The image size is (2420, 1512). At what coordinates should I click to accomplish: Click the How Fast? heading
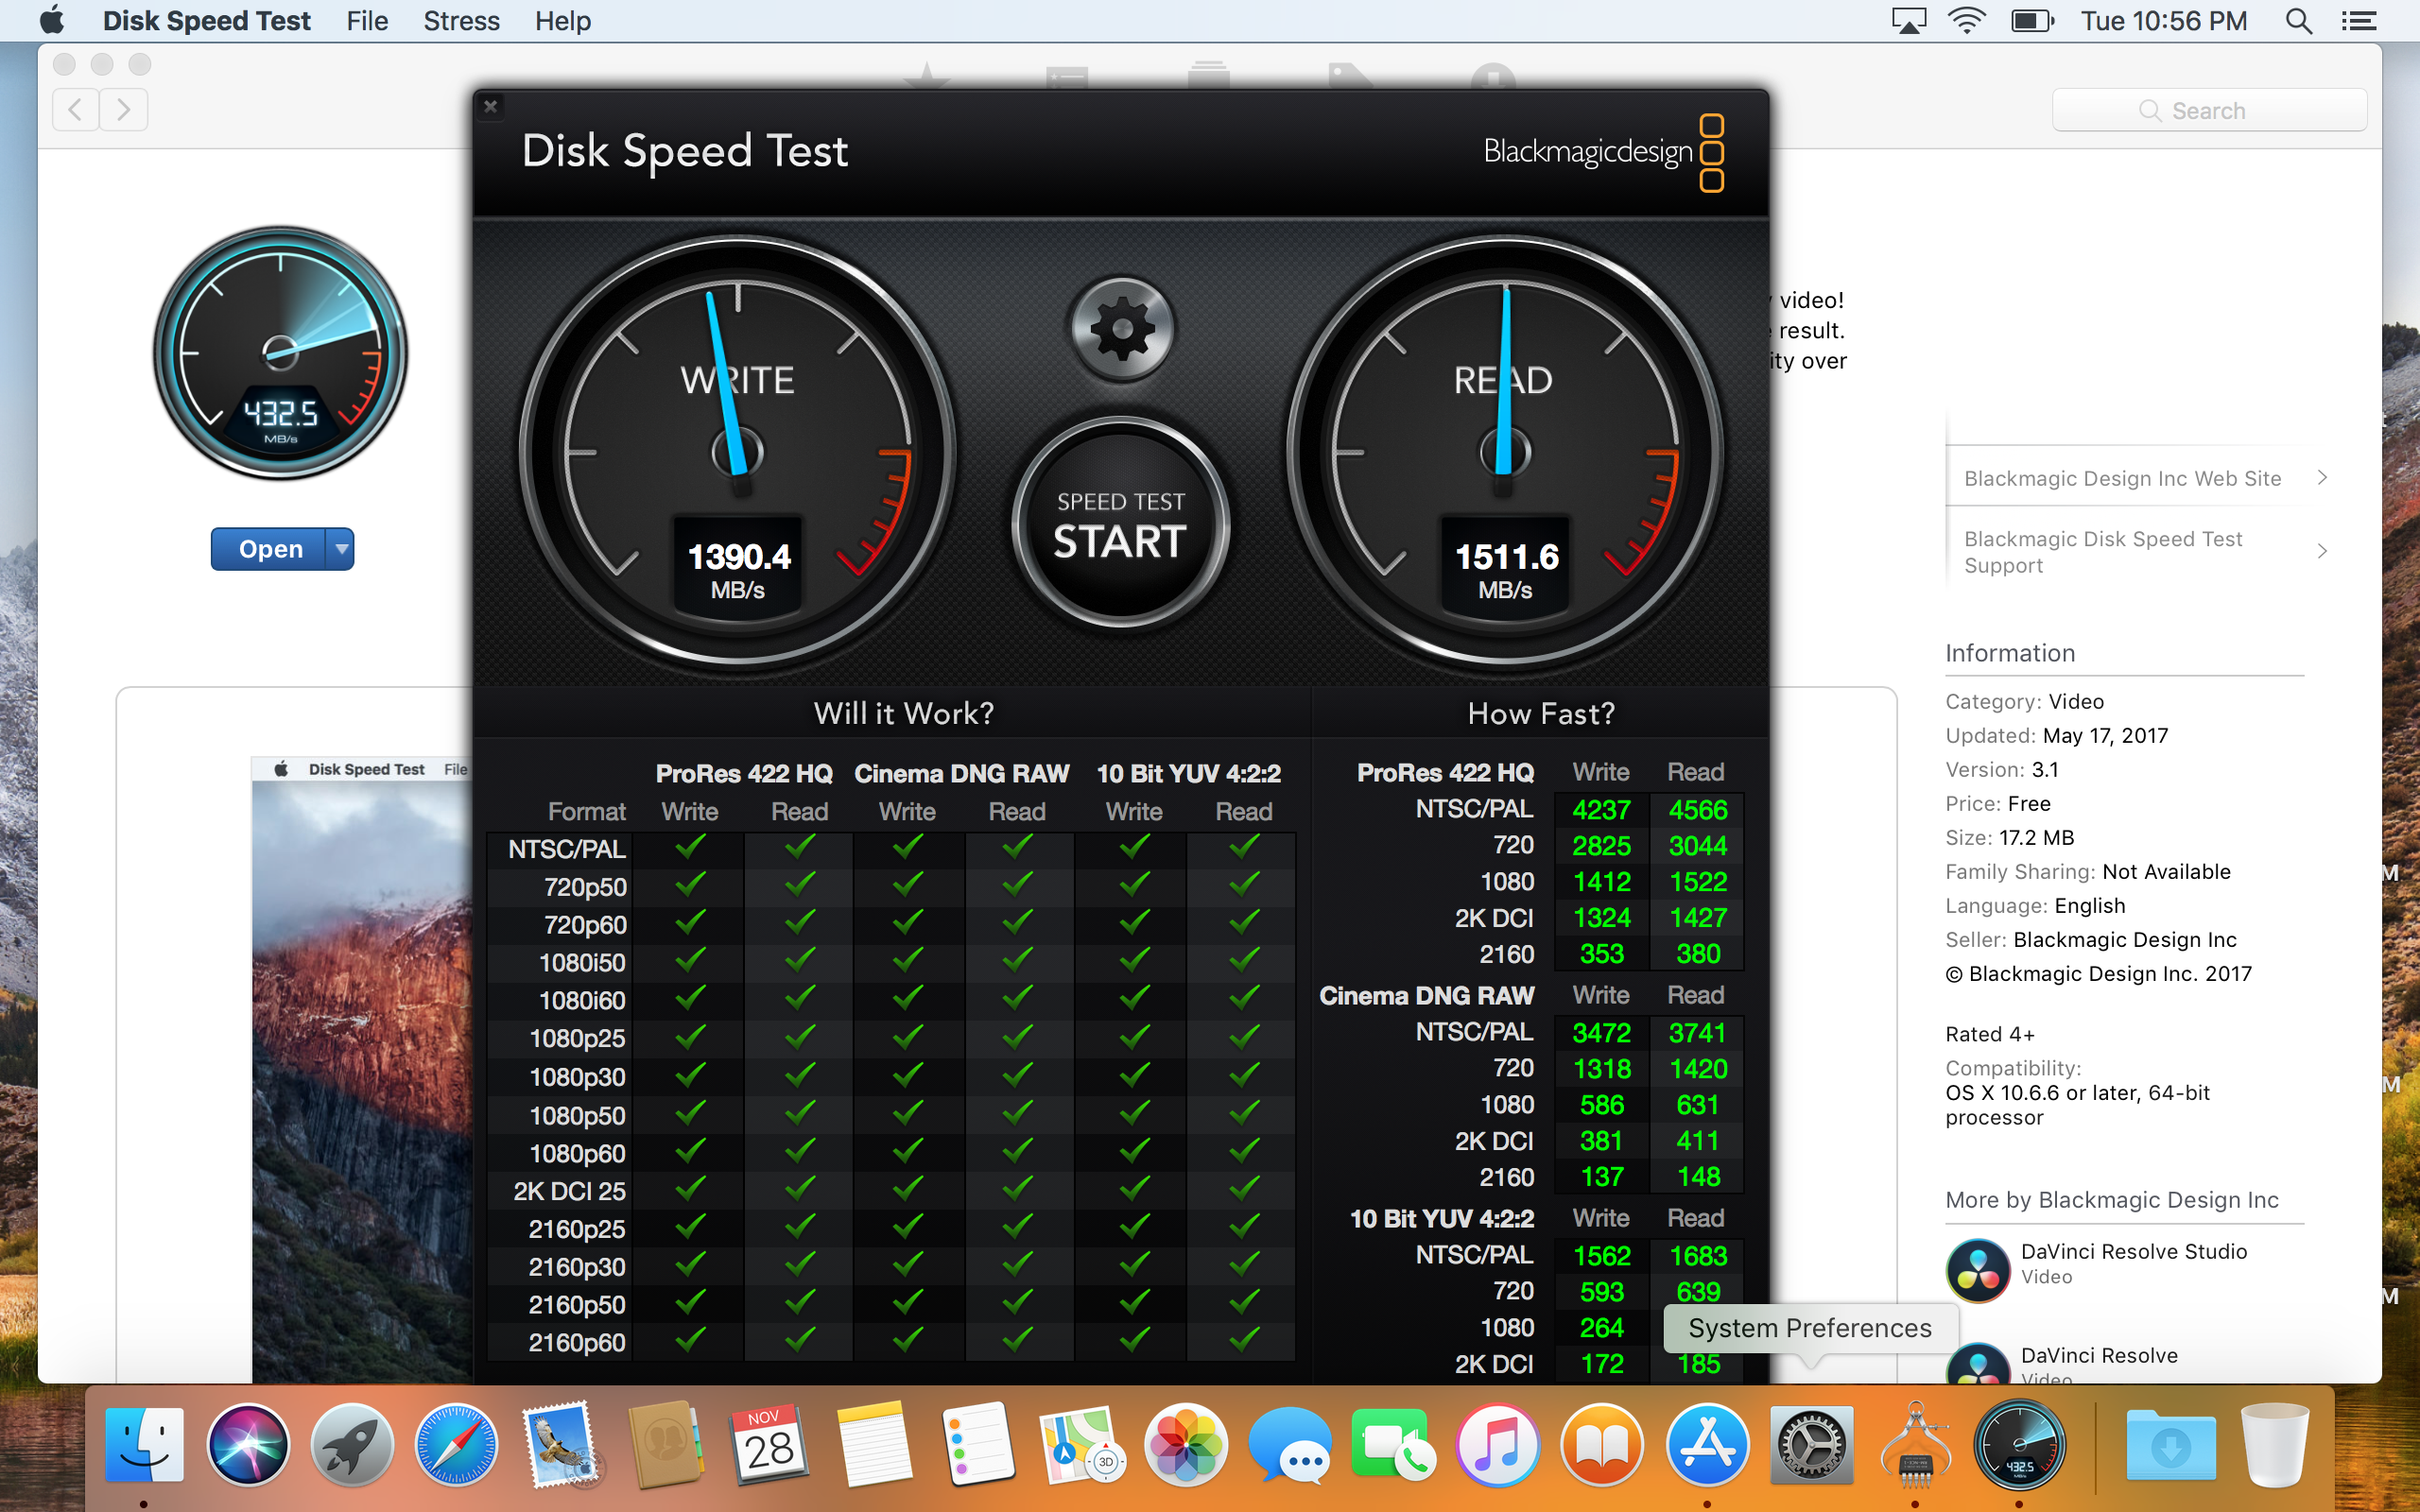(x=1541, y=713)
